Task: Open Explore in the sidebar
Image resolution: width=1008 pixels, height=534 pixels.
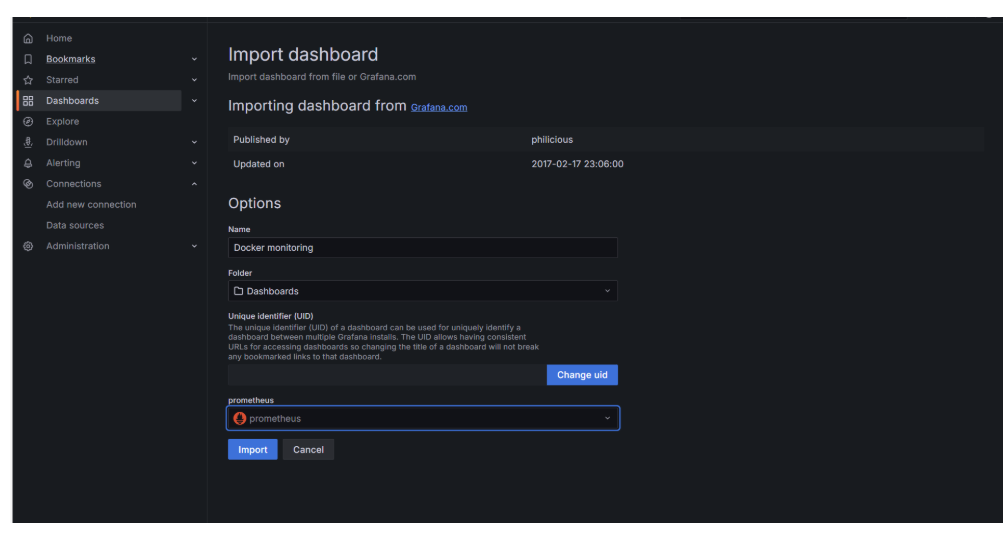Action: coord(62,121)
